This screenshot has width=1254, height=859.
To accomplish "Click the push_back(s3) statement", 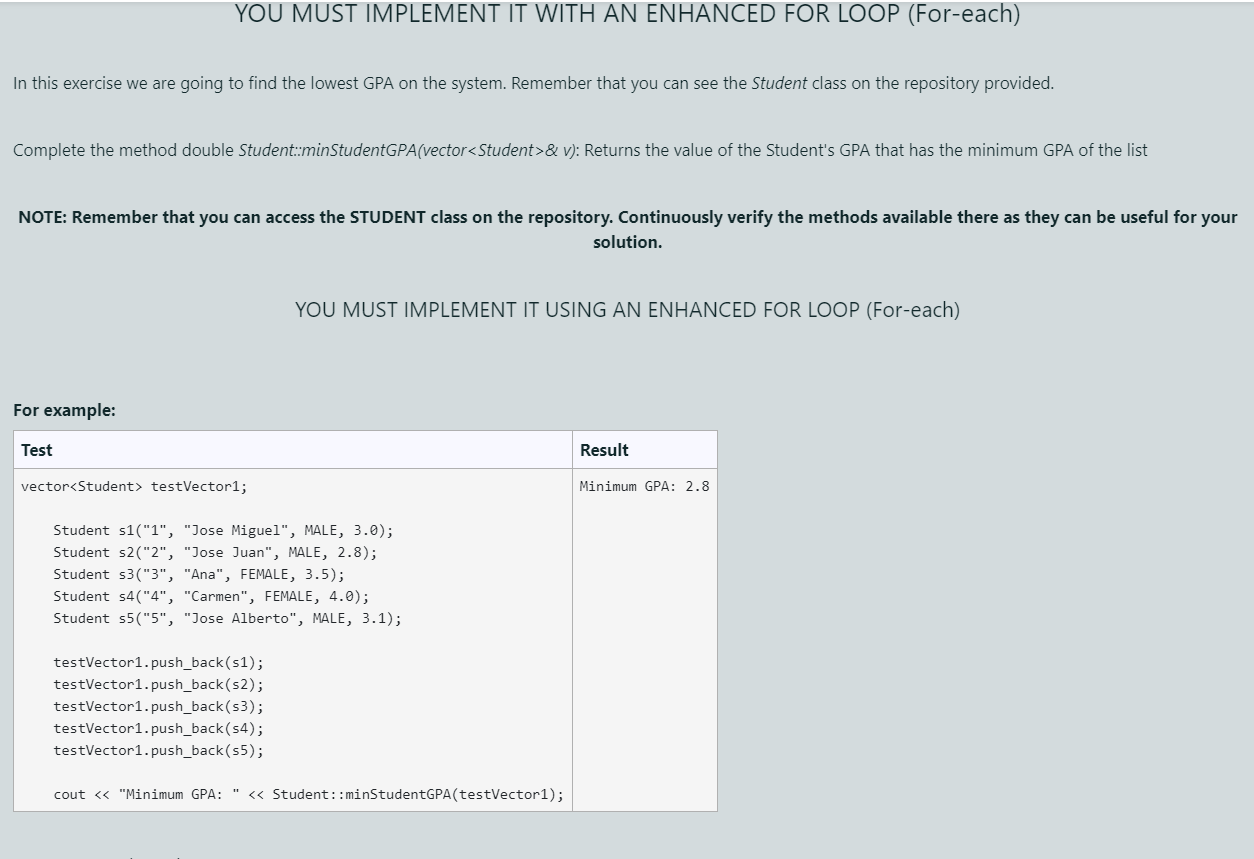I will click(x=157, y=706).
